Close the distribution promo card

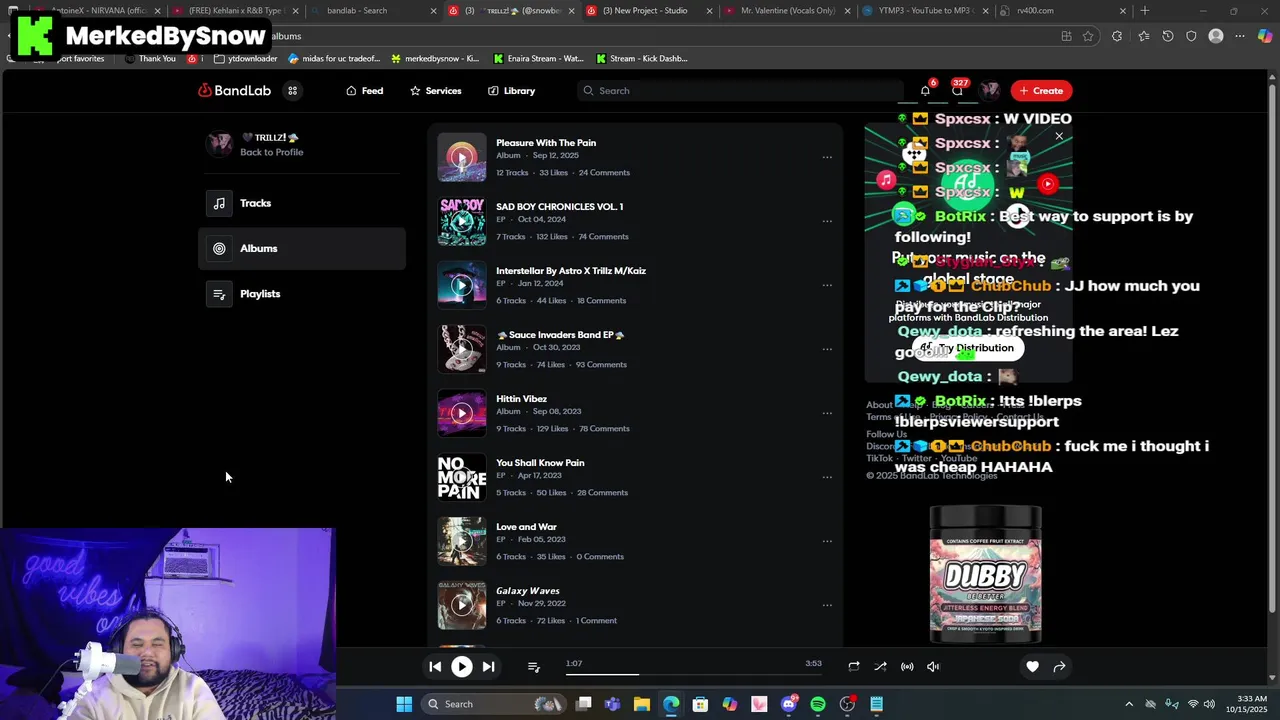[x=1059, y=136]
